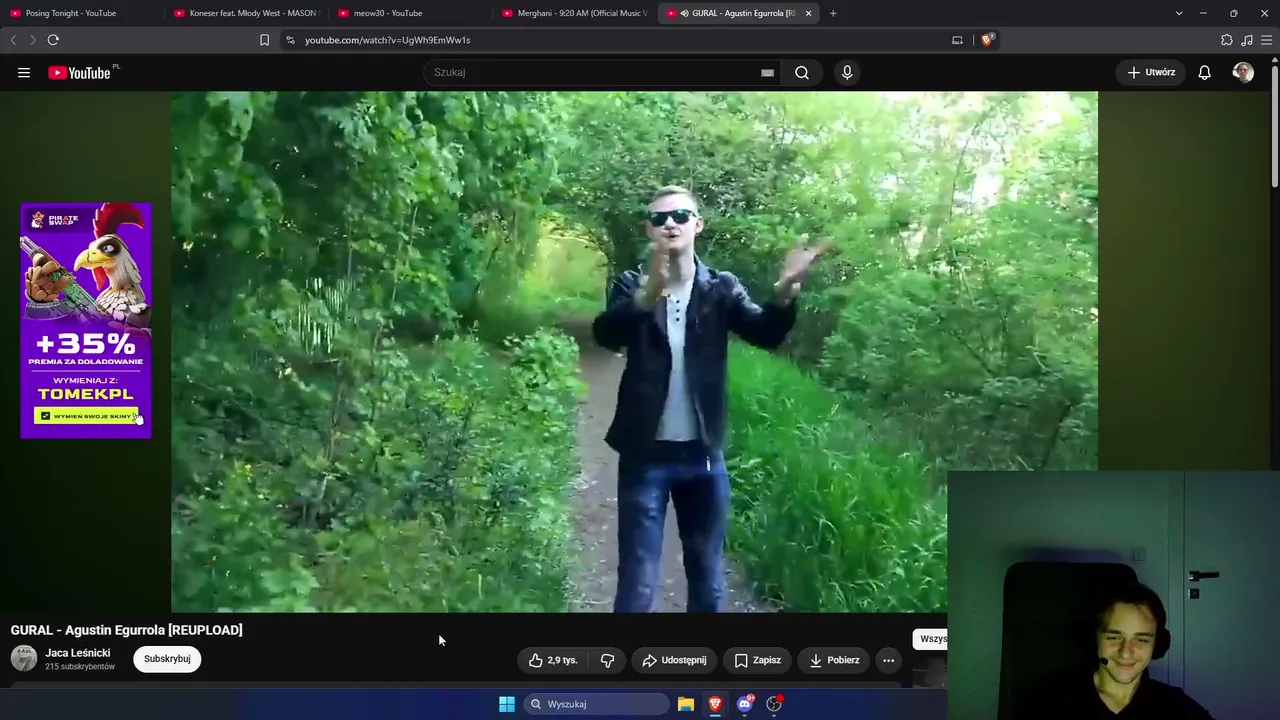
Task: Switch to the meow30 tab
Action: [x=410, y=13]
